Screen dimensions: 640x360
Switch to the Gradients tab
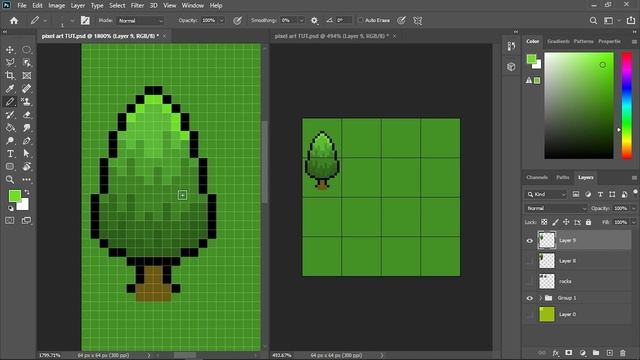coord(558,41)
